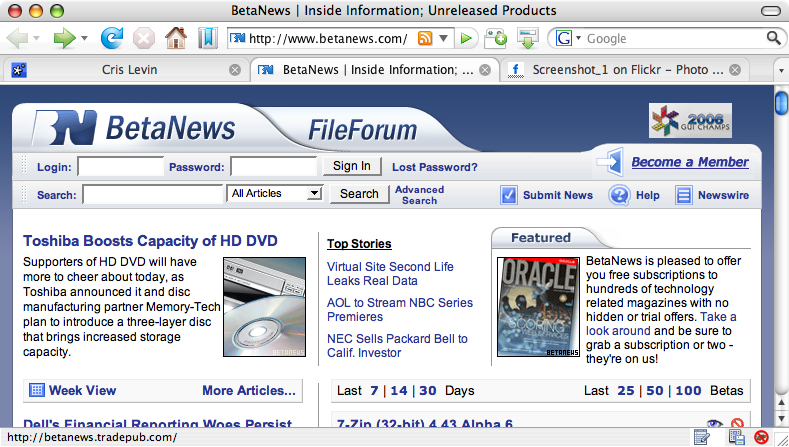The width and height of the screenshot is (789, 447).
Task: Open Virtual Site Second Life Leaks Real Data
Action: 390,273
